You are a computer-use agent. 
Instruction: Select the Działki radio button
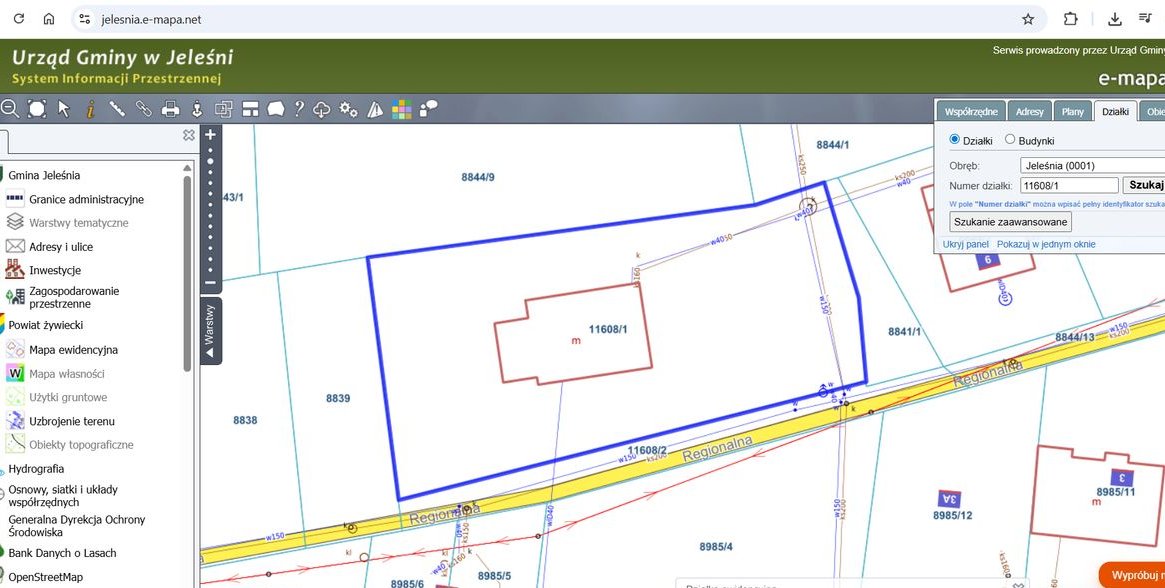point(954,141)
